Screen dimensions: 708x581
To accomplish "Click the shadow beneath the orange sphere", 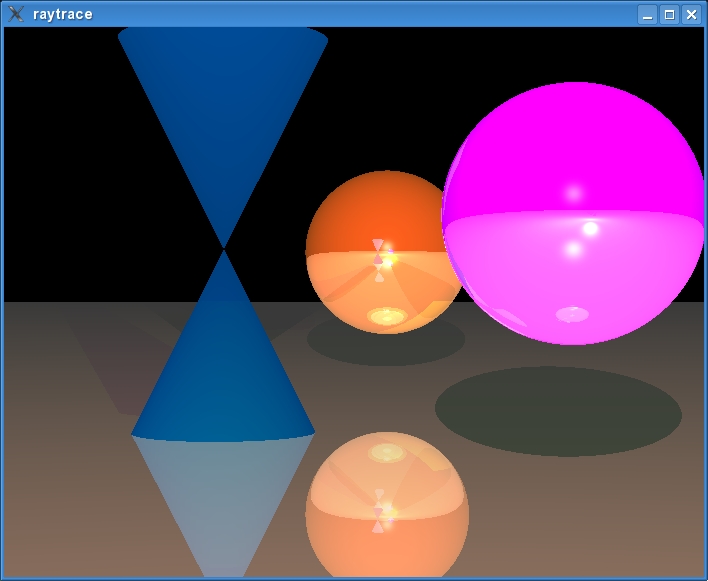I will (x=385, y=342).
